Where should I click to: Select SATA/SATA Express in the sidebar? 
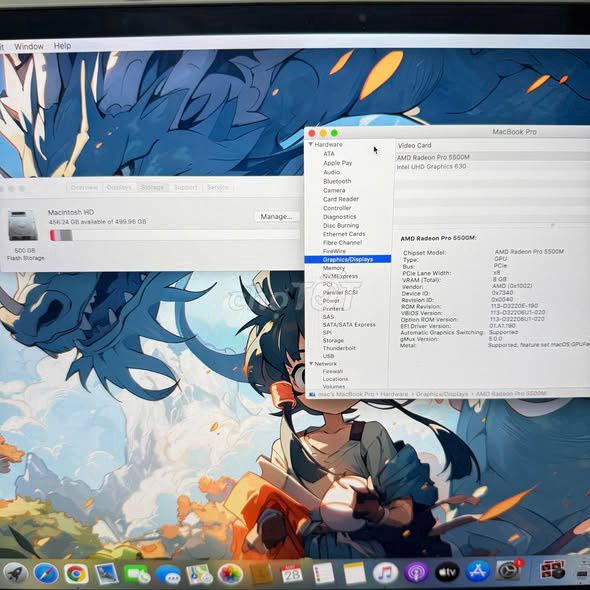click(x=349, y=324)
